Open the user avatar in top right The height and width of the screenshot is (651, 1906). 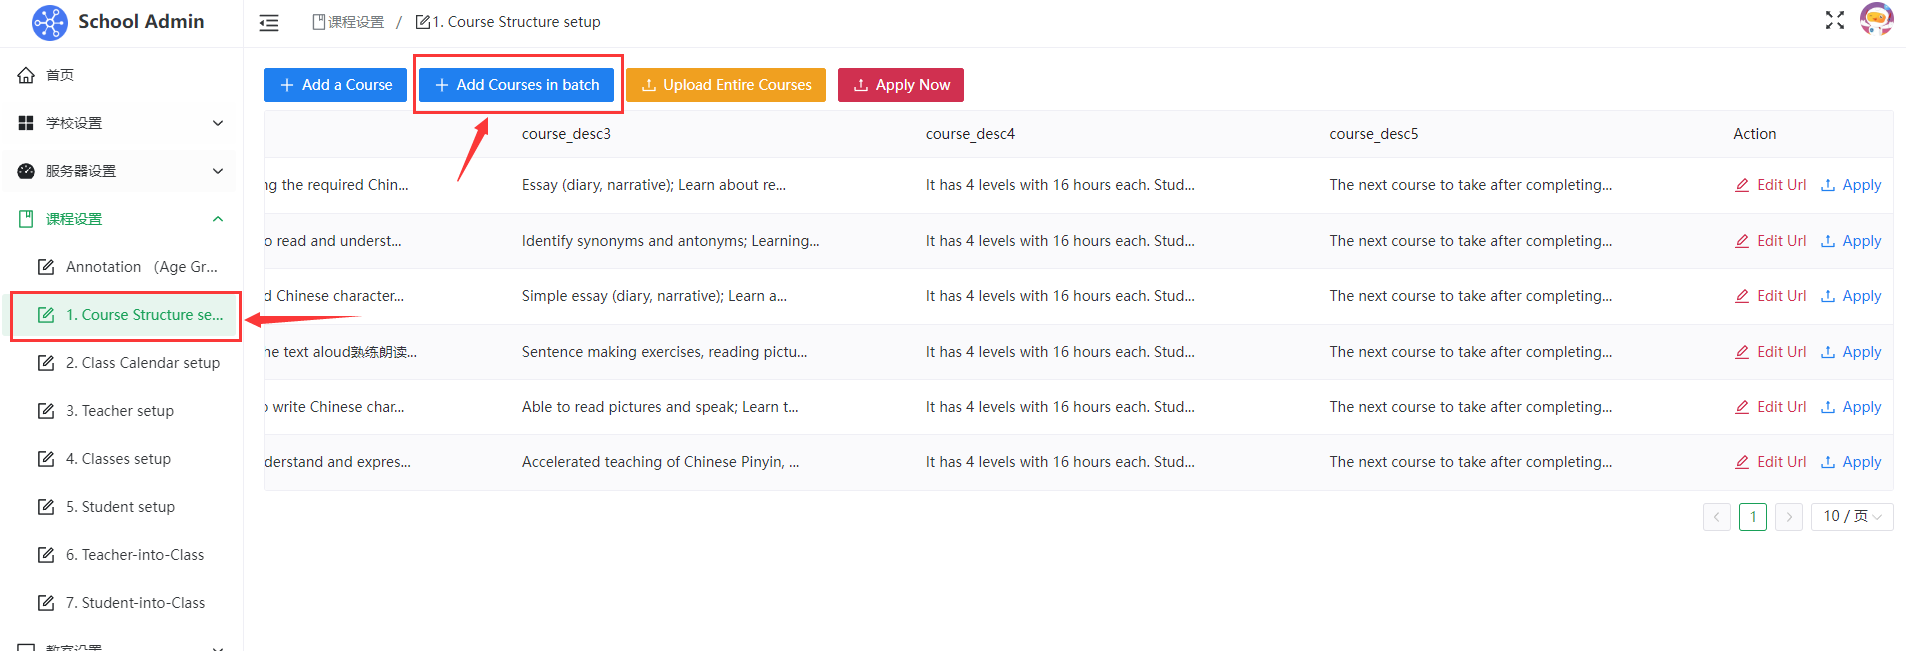[x=1876, y=20]
